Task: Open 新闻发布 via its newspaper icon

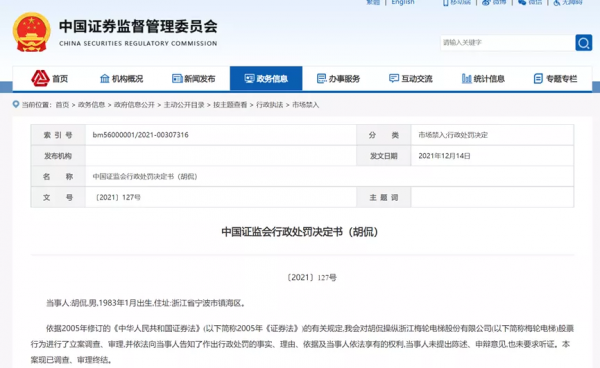Action: (177, 78)
